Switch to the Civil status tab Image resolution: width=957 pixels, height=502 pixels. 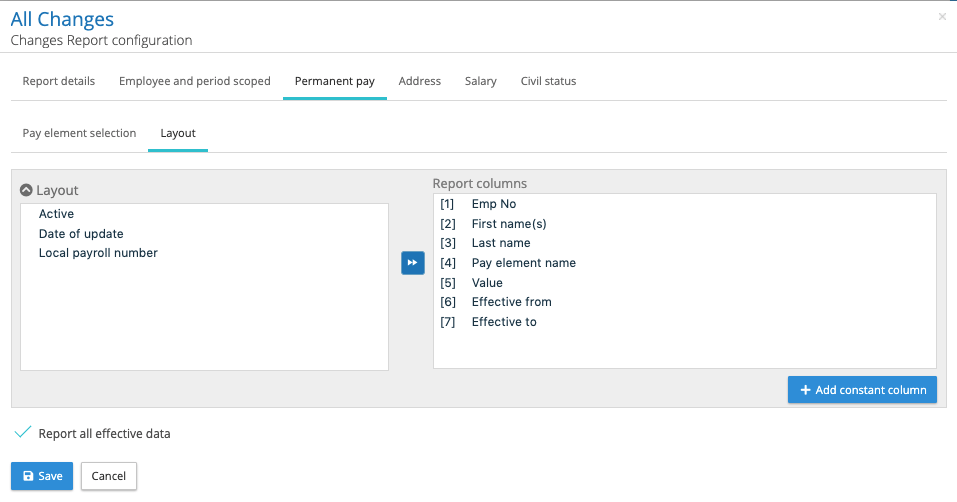(x=548, y=81)
